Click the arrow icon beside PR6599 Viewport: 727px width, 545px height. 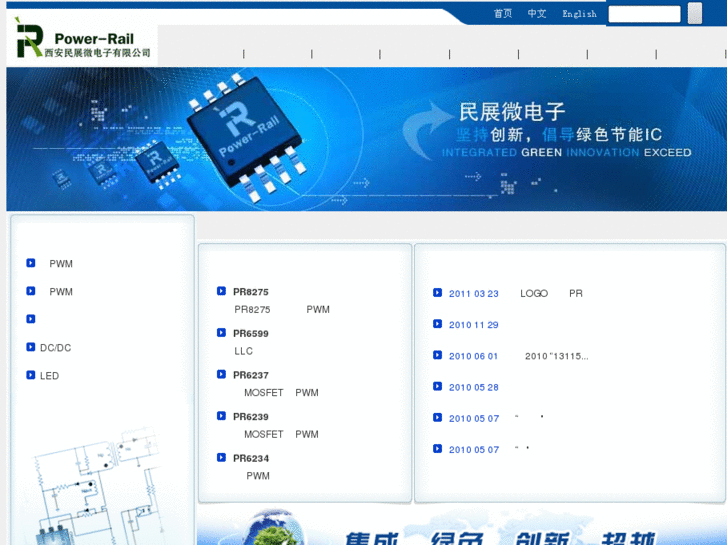[x=221, y=333]
